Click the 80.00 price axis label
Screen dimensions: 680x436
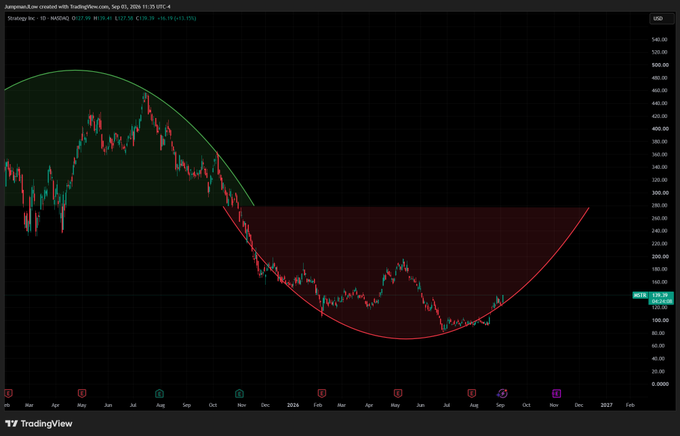tap(658, 333)
